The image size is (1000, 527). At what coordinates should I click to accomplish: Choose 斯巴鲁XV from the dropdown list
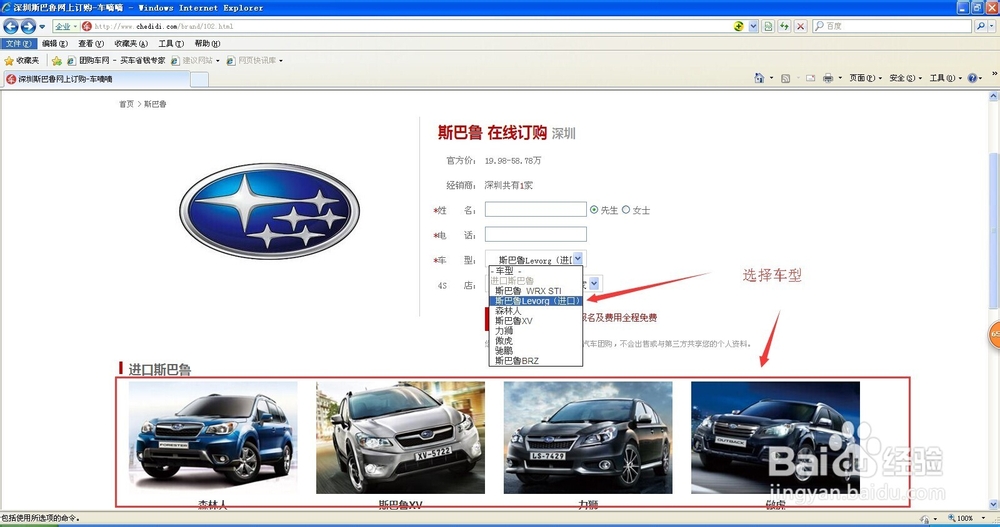(536, 321)
